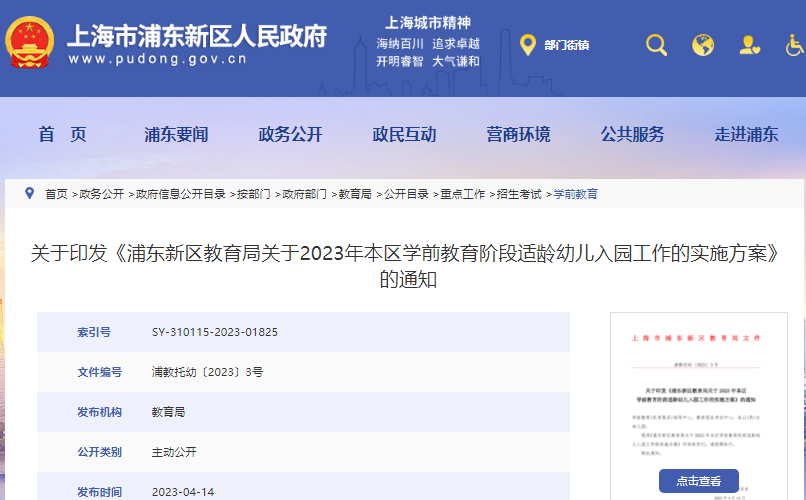The image size is (806, 500).
Task: Click document number 浦教托幼〔2023〕3号
Action: (x=207, y=372)
